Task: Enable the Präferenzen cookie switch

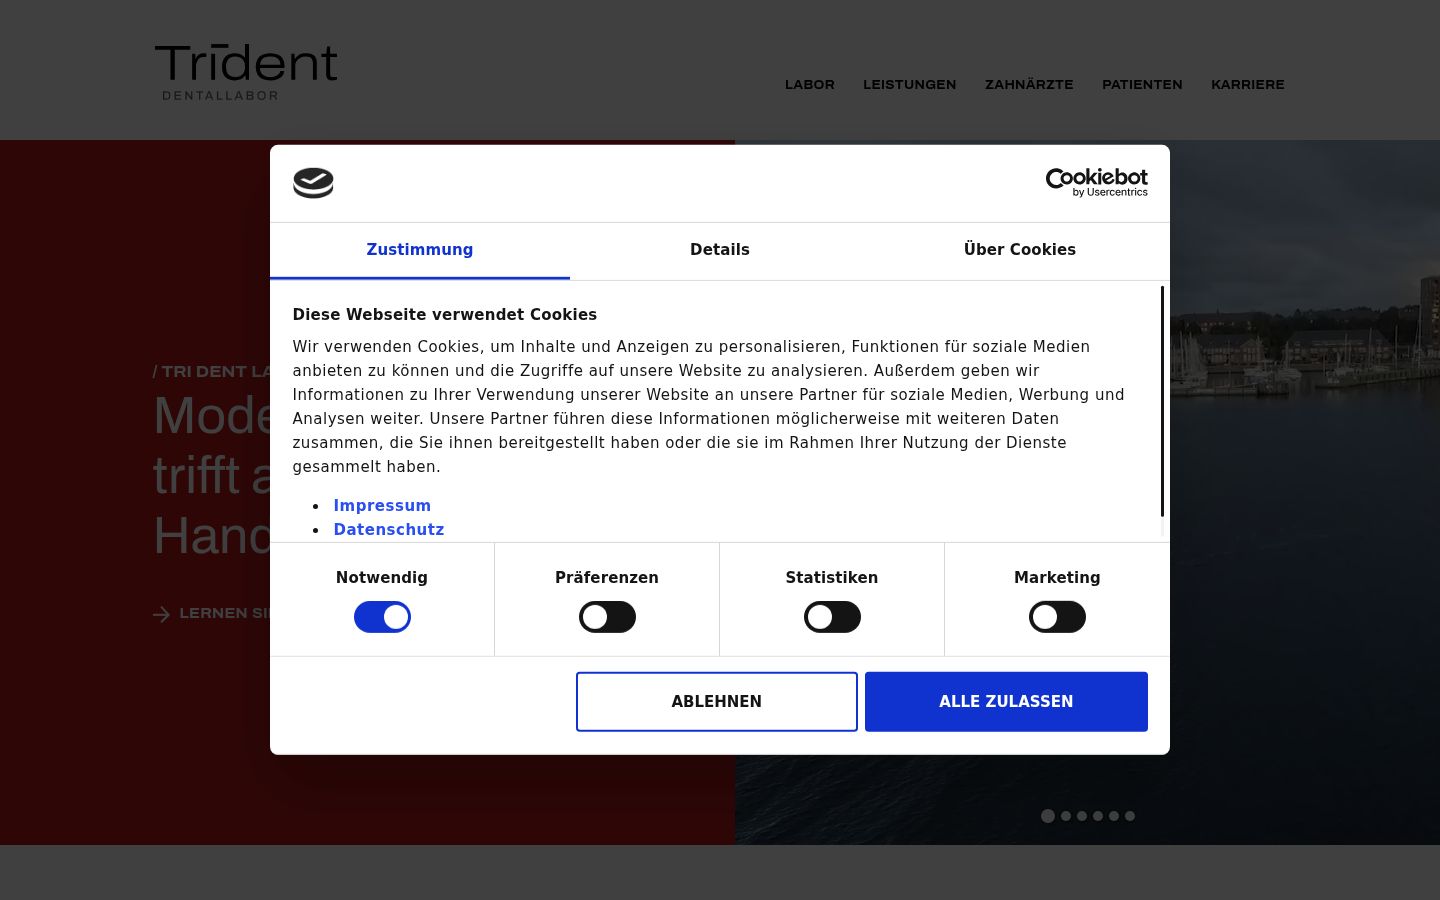Action: tap(607, 617)
